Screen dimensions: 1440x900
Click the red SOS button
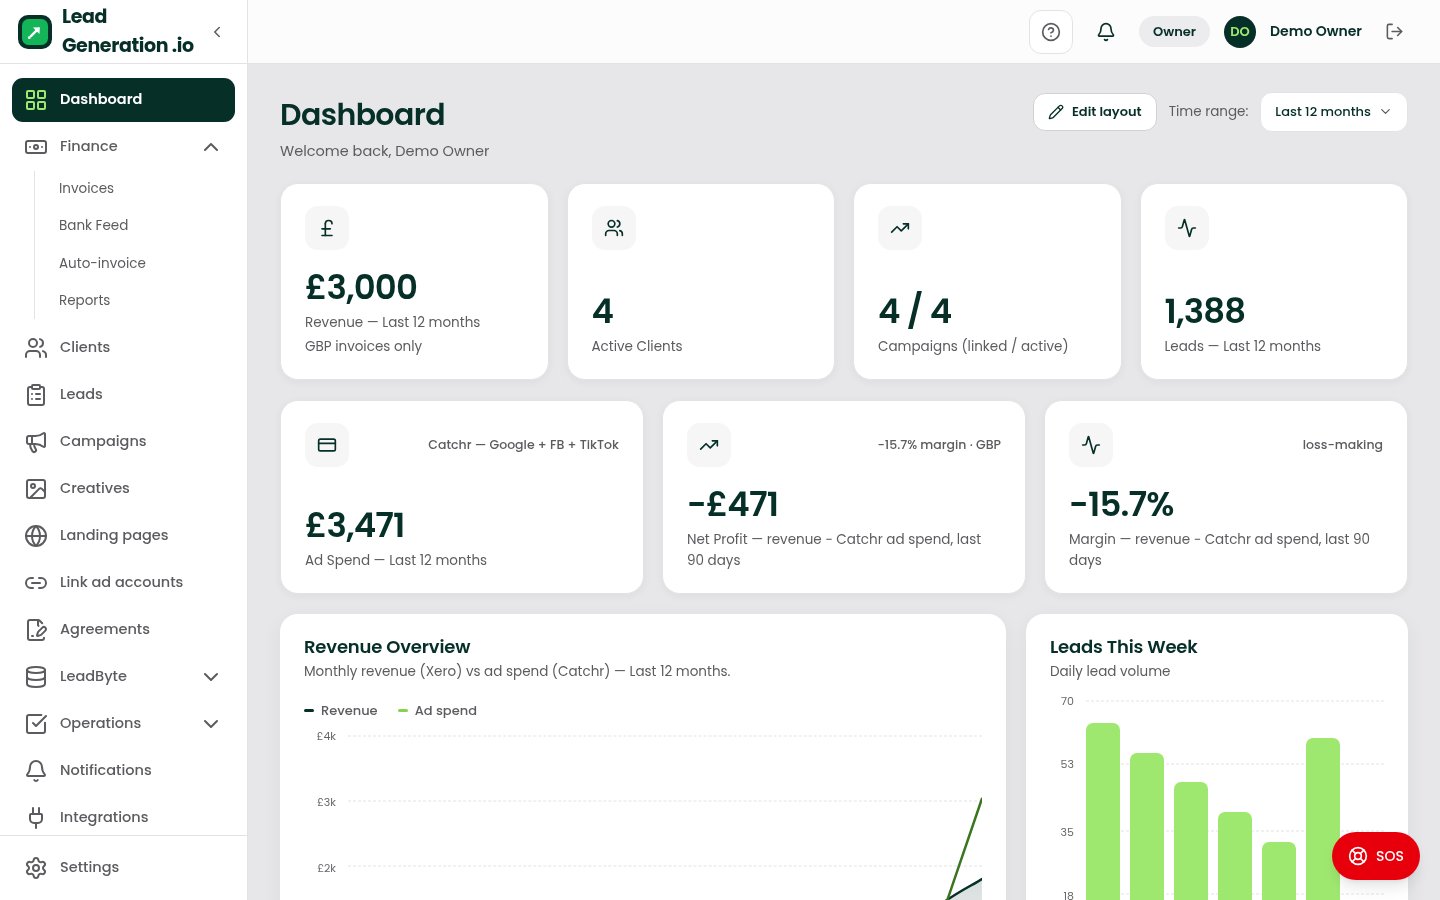point(1376,856)
